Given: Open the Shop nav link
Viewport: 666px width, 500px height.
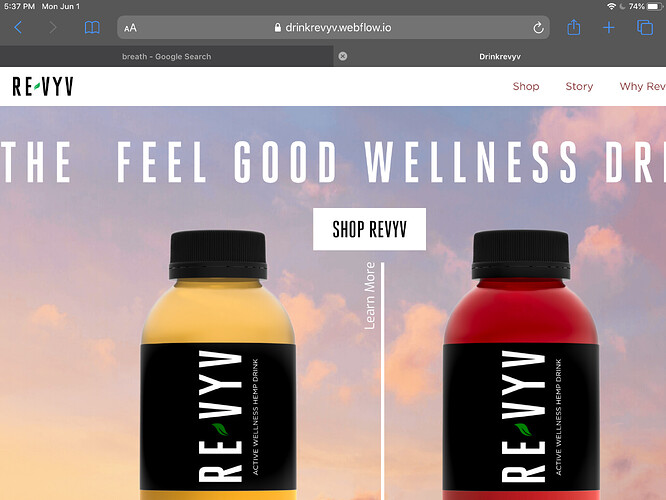Looking at the screenshot, I should click(x=526, y=86).
